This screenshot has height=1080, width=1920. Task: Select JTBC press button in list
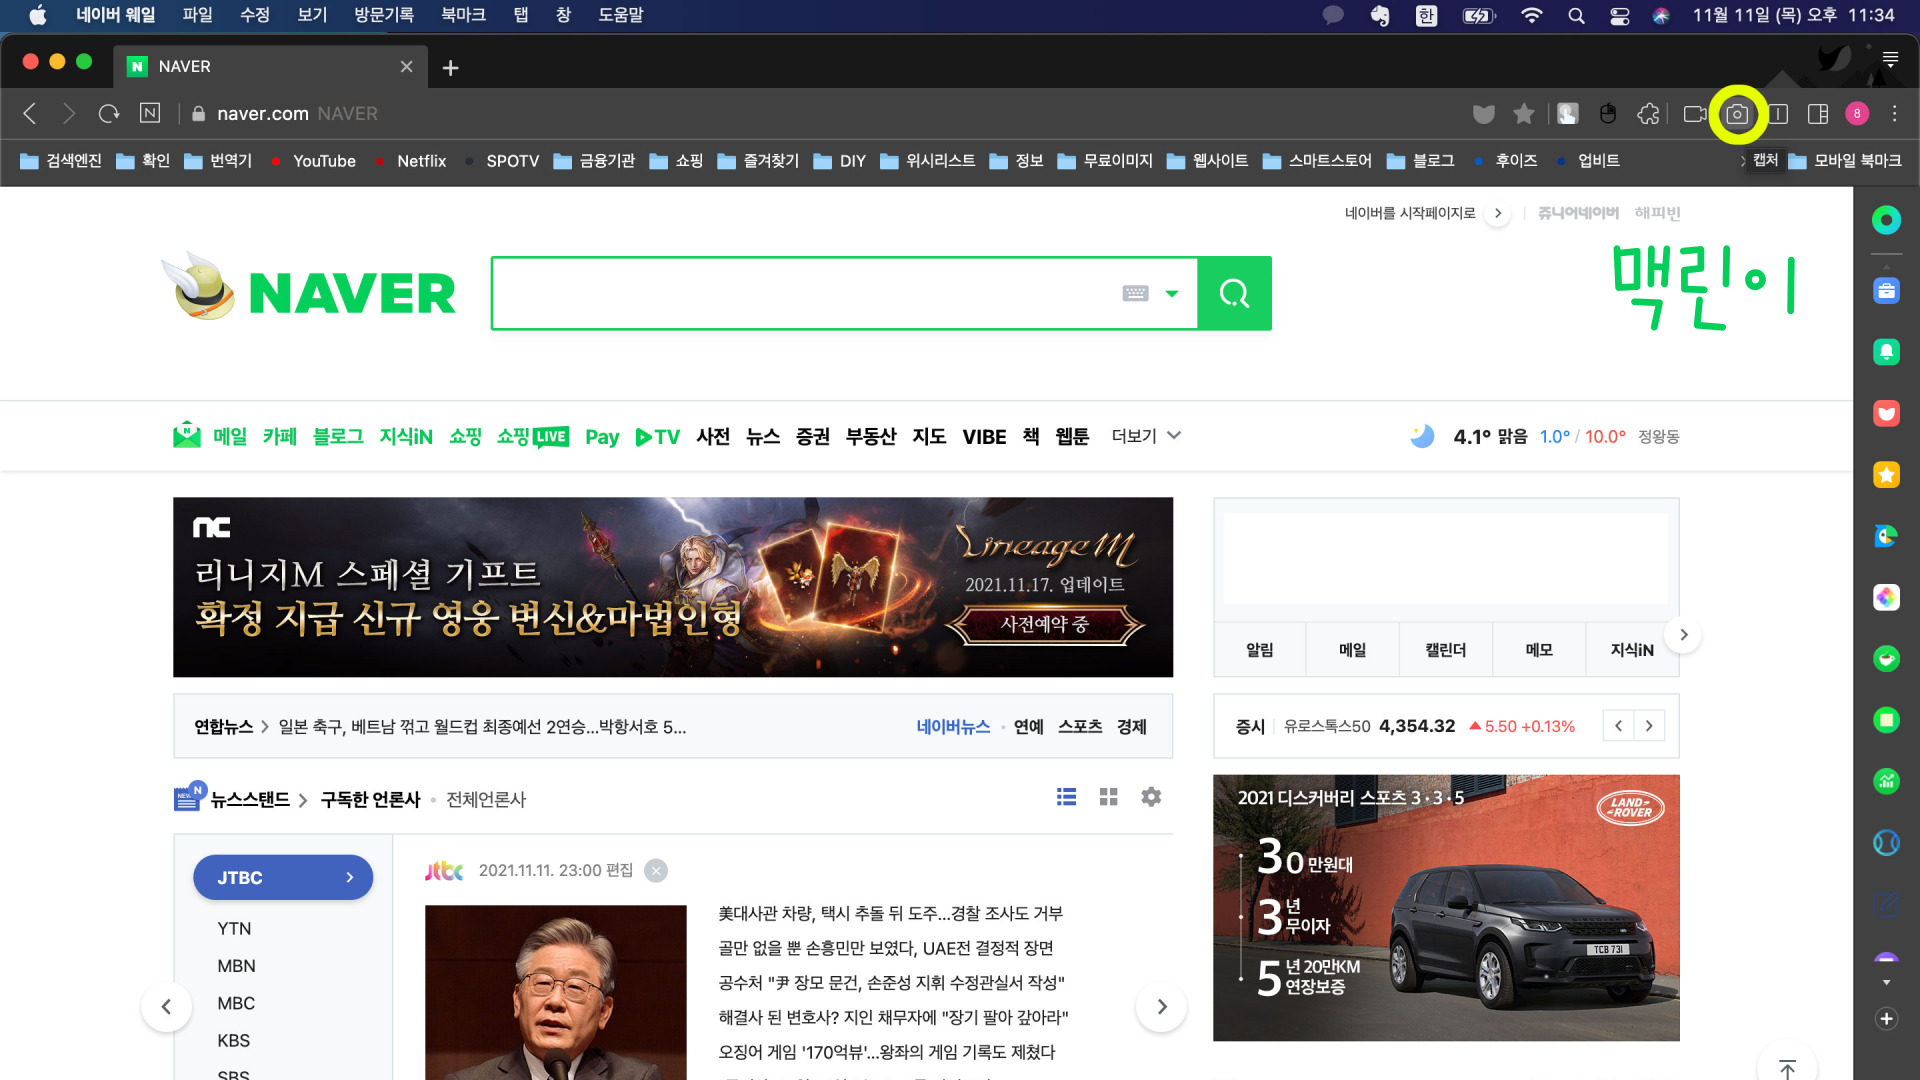[x=283, y=877]
